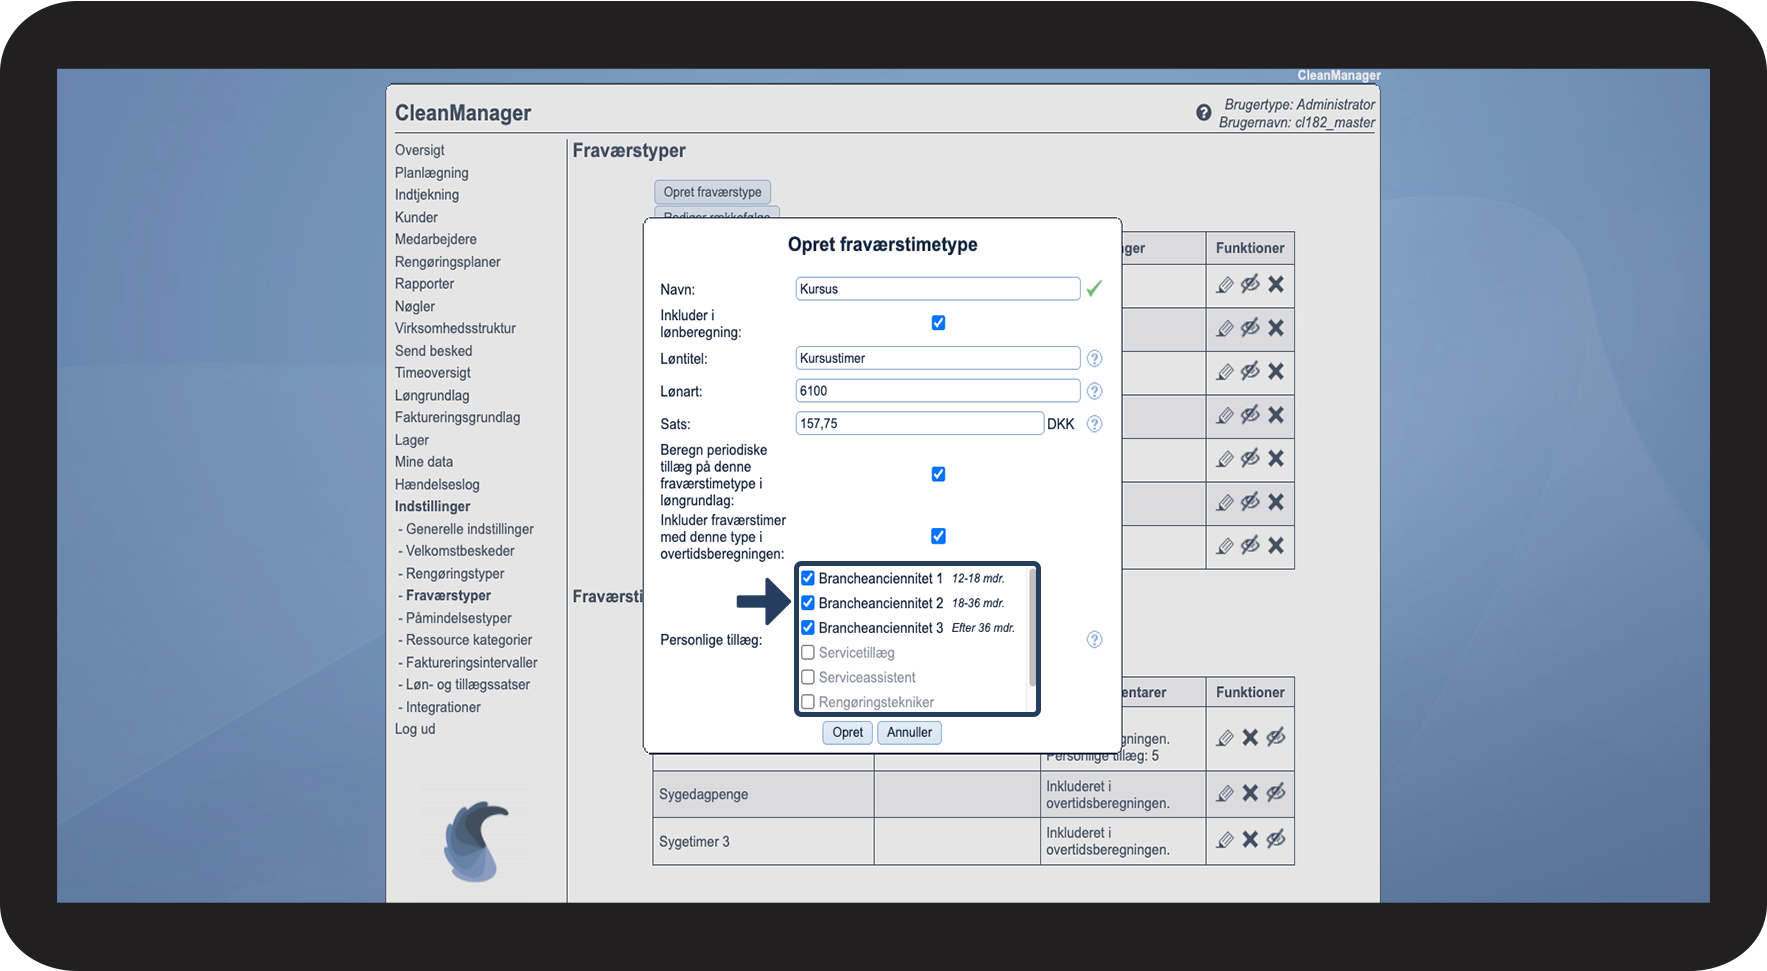Toggle include in overtidsberegningen checkbox

938,536
